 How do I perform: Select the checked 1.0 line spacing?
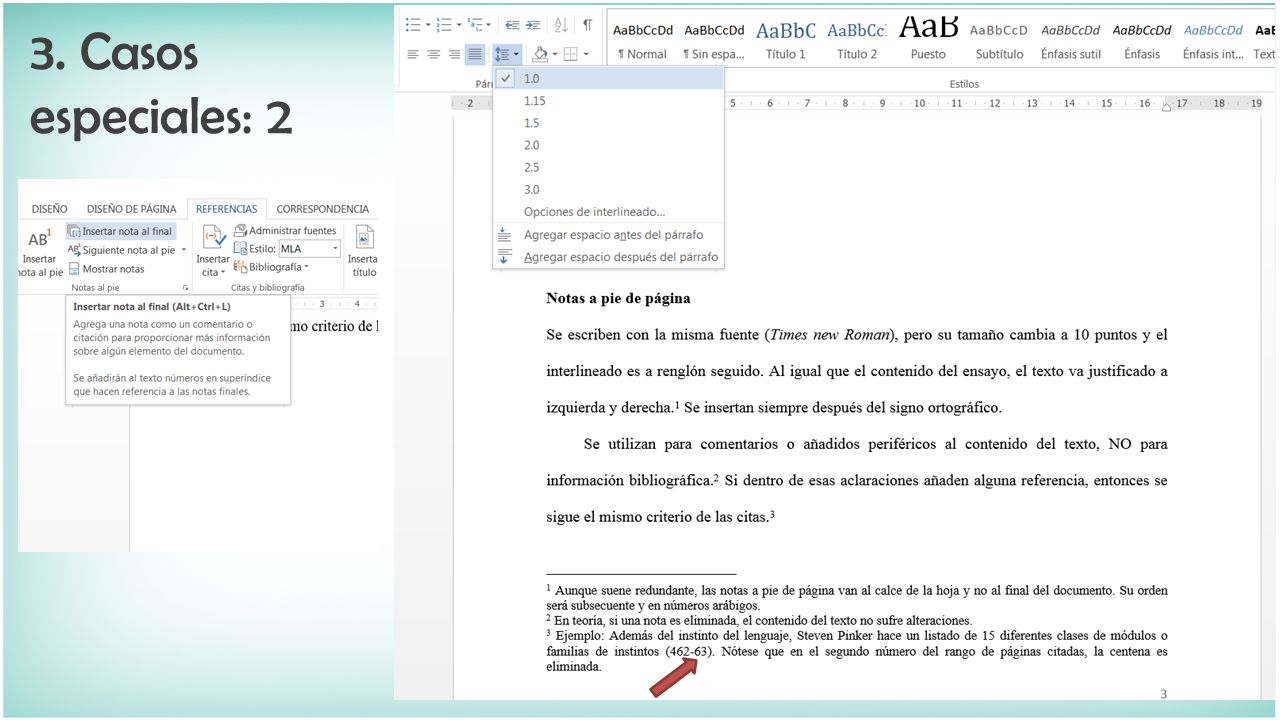point(607,78)
